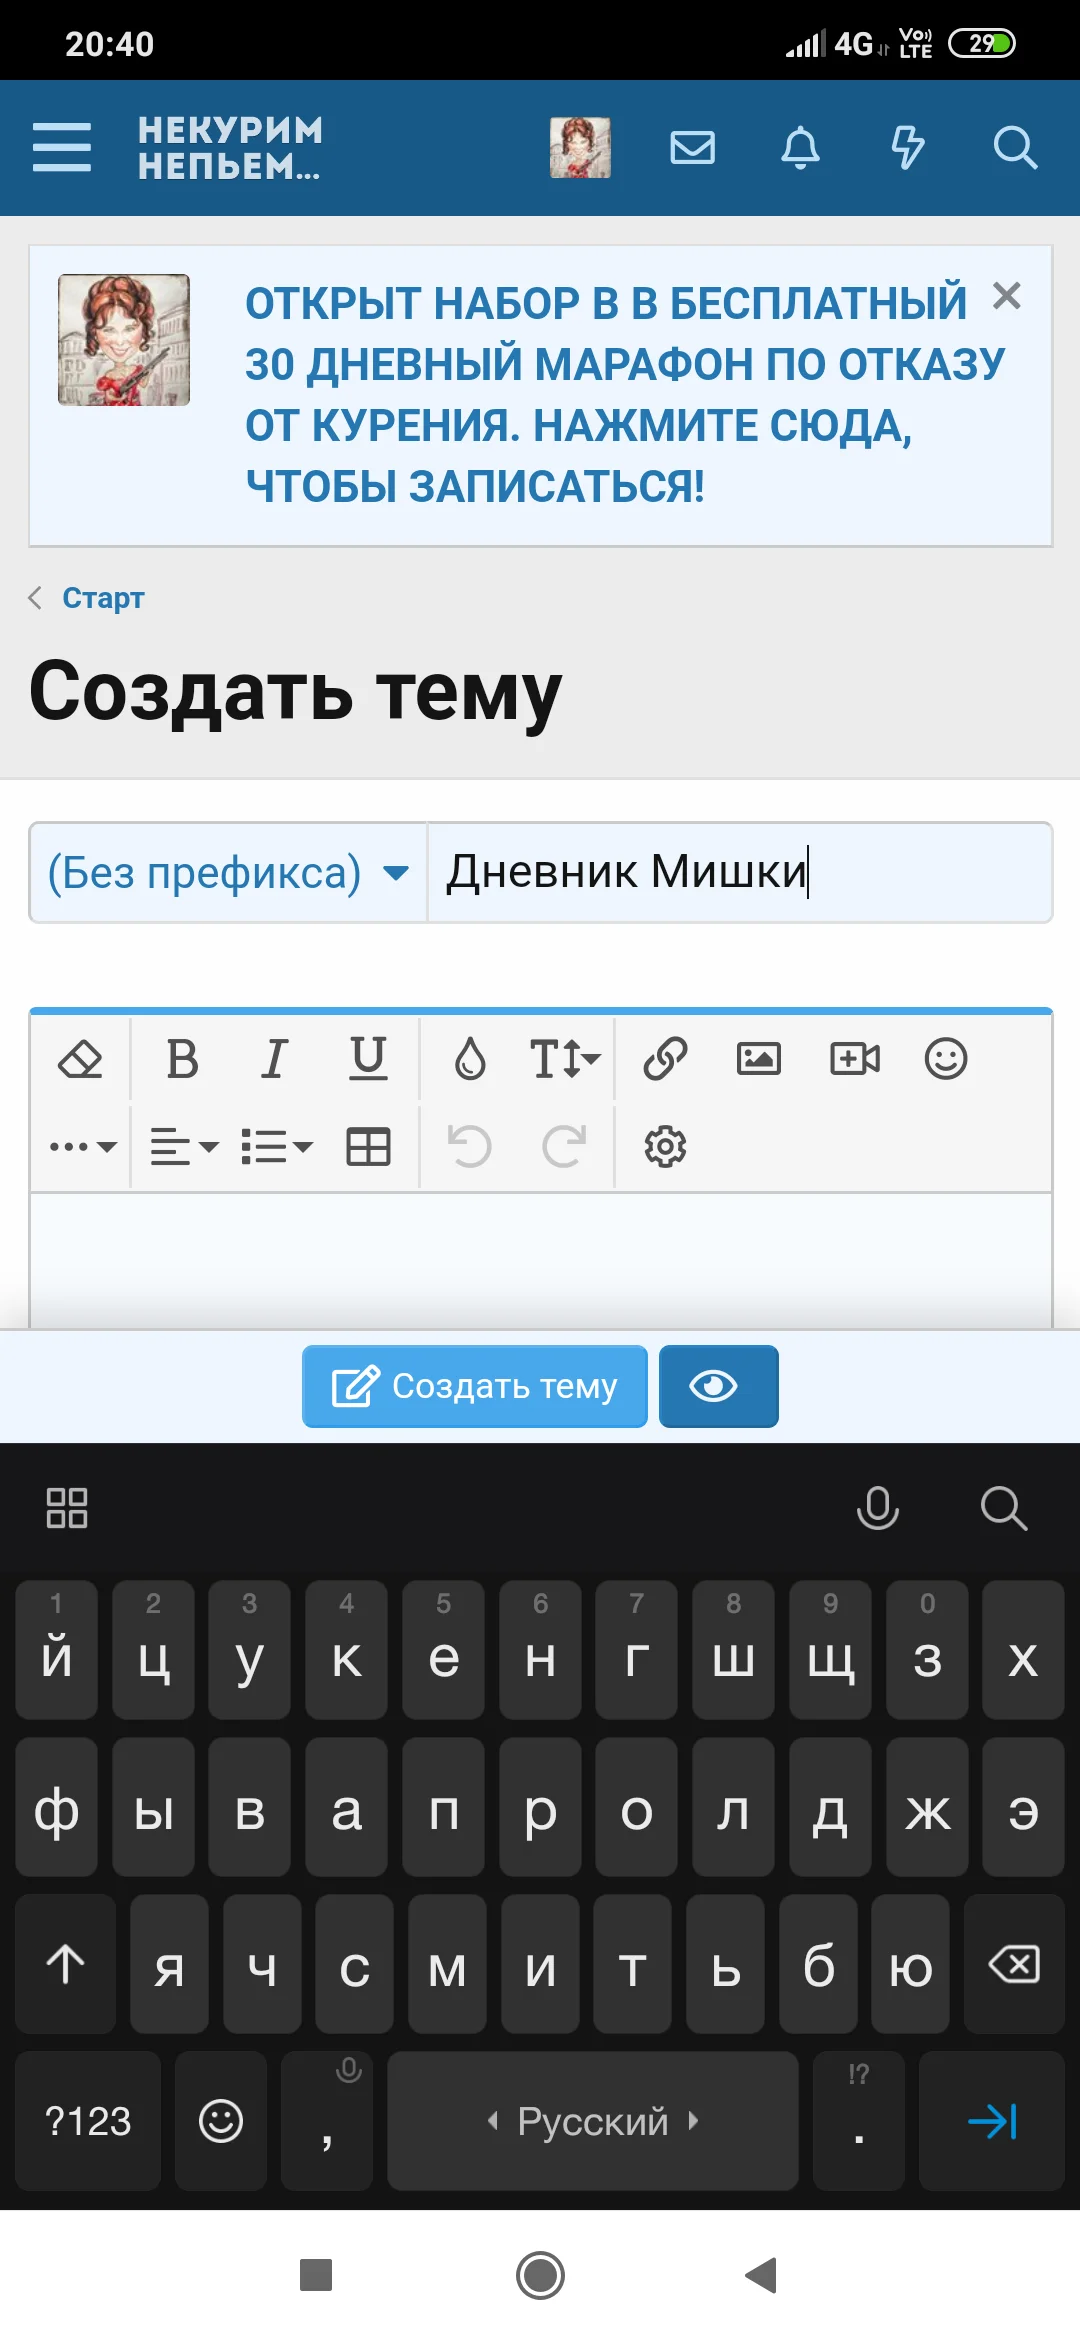The image size is (1080, 2340).
Task: Toggle underline formatting
Action: [368, 1059]
